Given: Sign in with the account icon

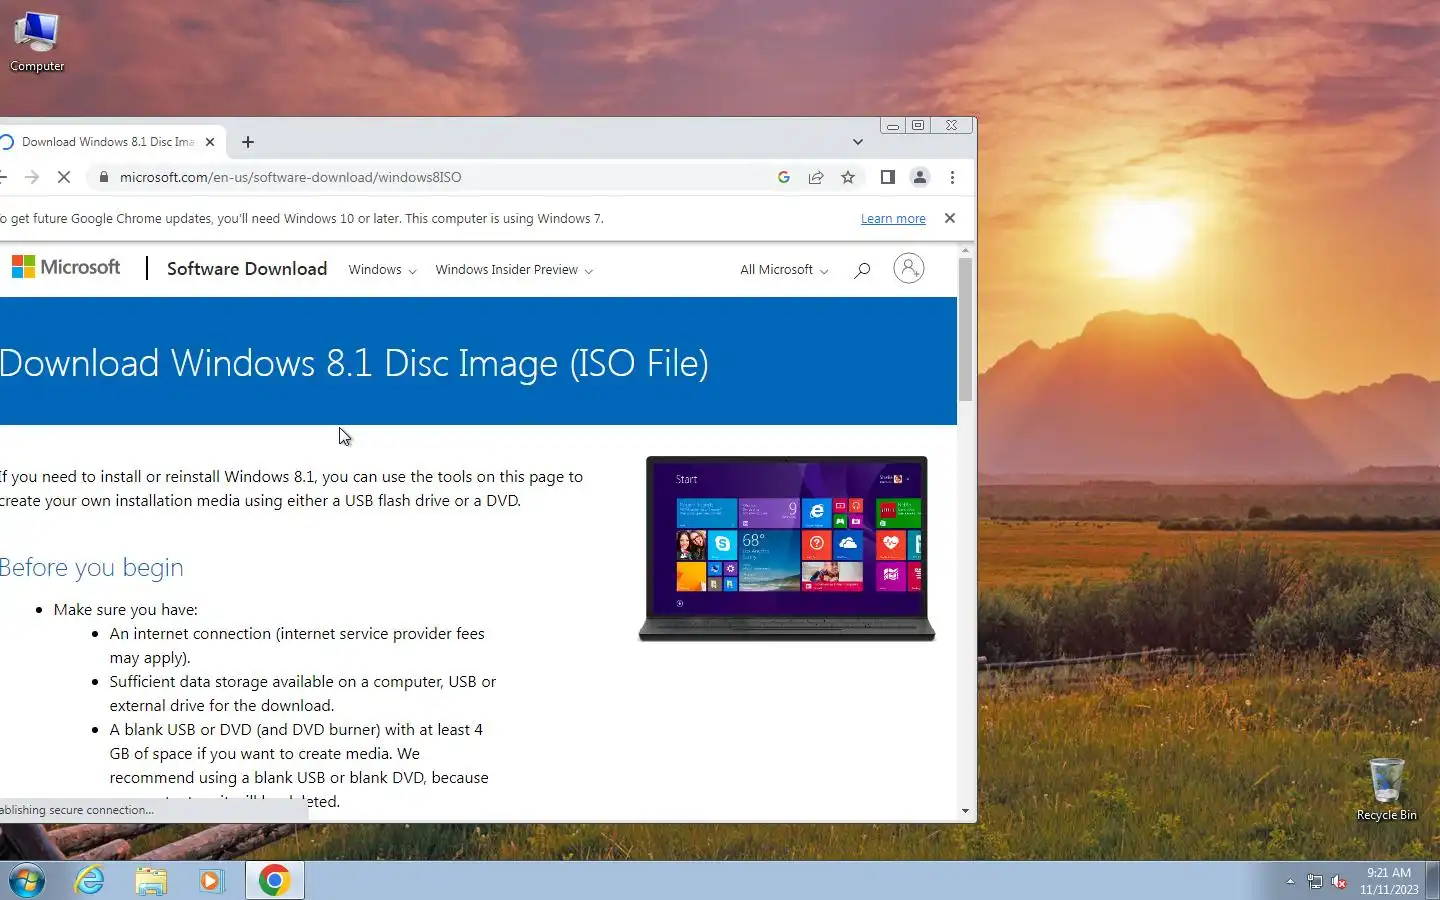Looking at the screenshot, I should tap(908, 268).
